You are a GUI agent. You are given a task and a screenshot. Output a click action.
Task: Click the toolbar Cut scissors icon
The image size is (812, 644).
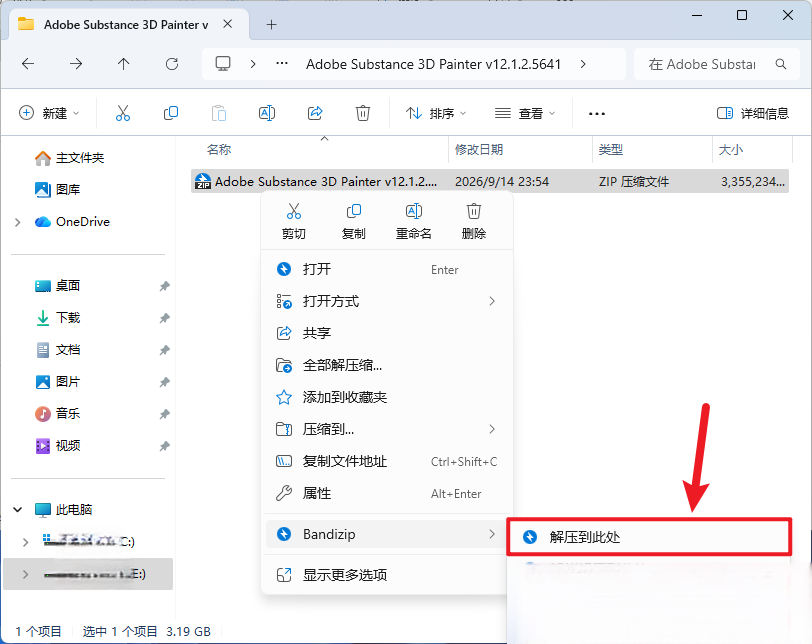coord(123,113)
